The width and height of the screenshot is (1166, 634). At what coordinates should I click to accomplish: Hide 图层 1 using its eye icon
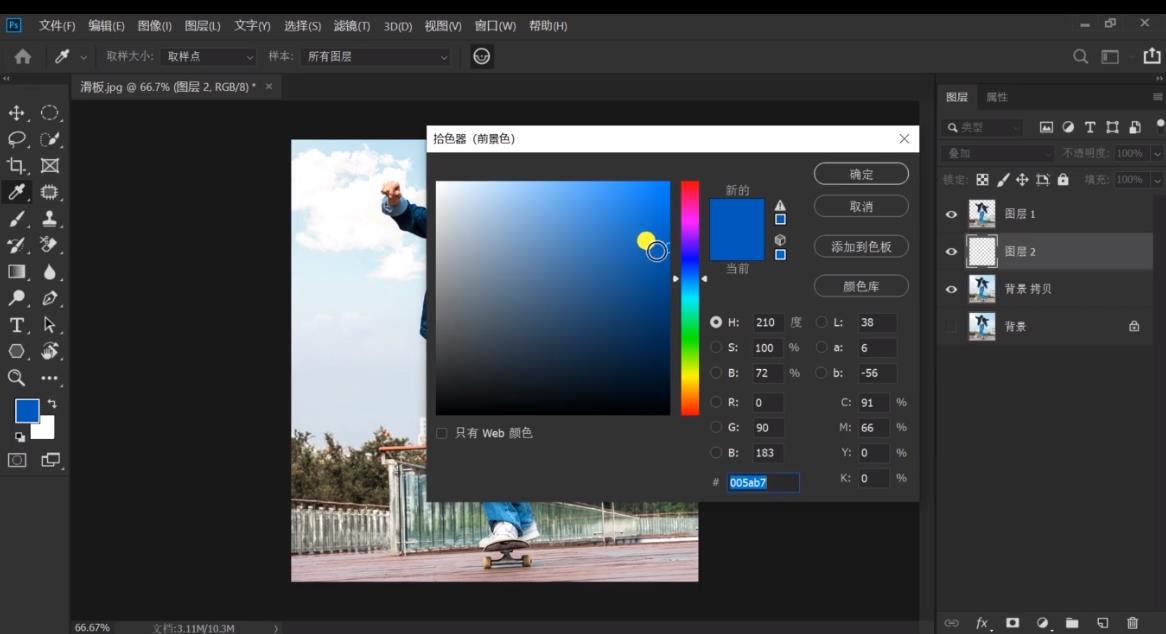(x=951, y=214)
